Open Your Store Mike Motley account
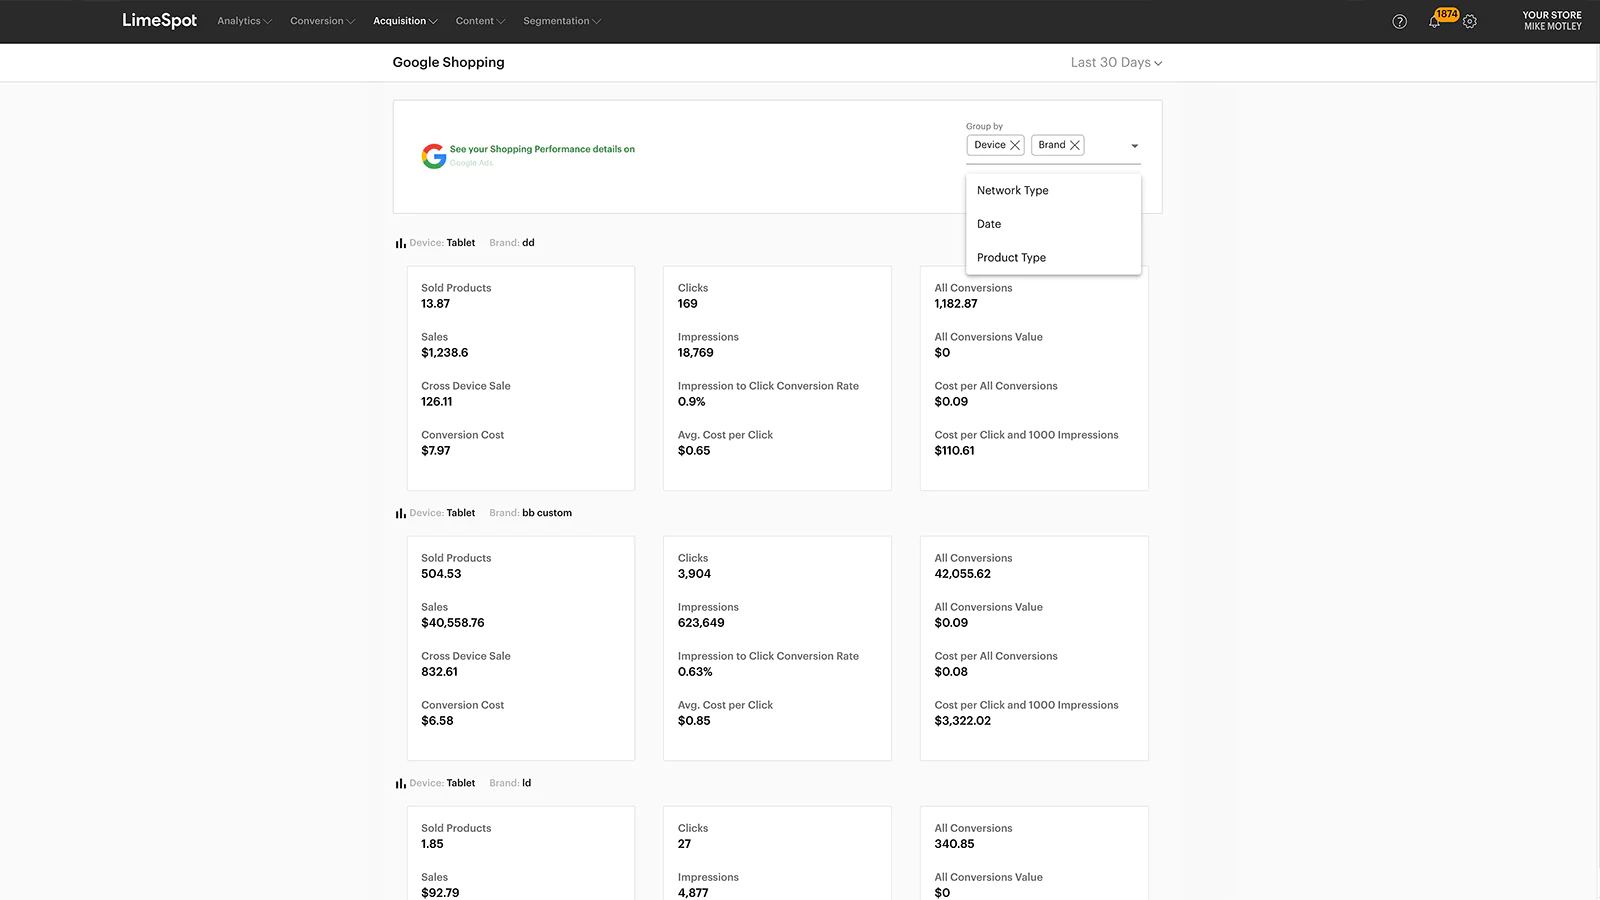The image size is (1600, 900). tap(1551, 21)
